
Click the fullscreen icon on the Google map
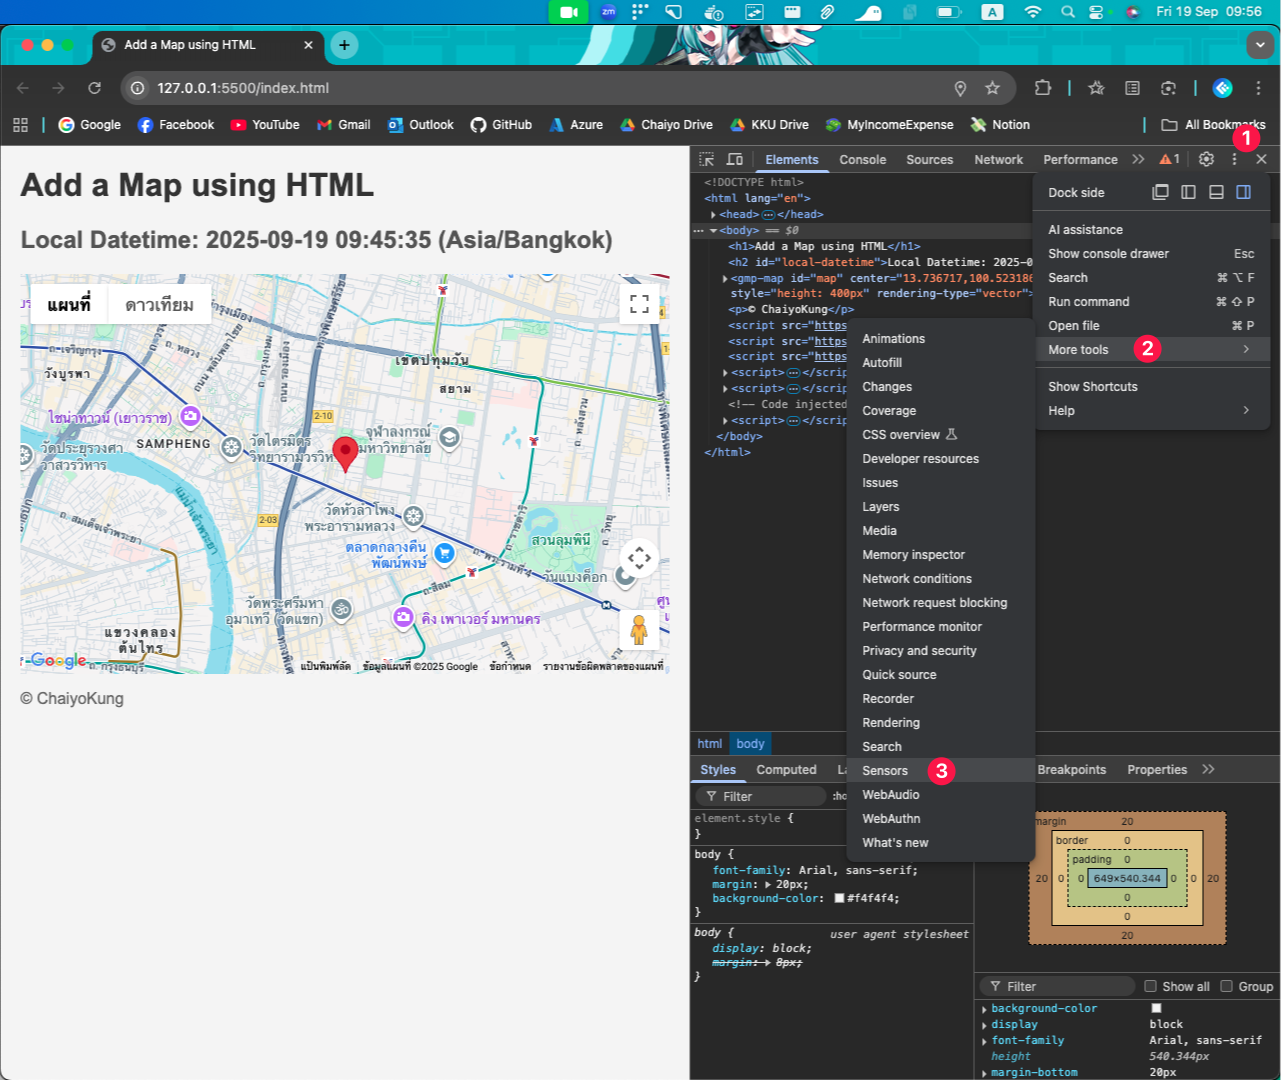(x=640, y=305)
